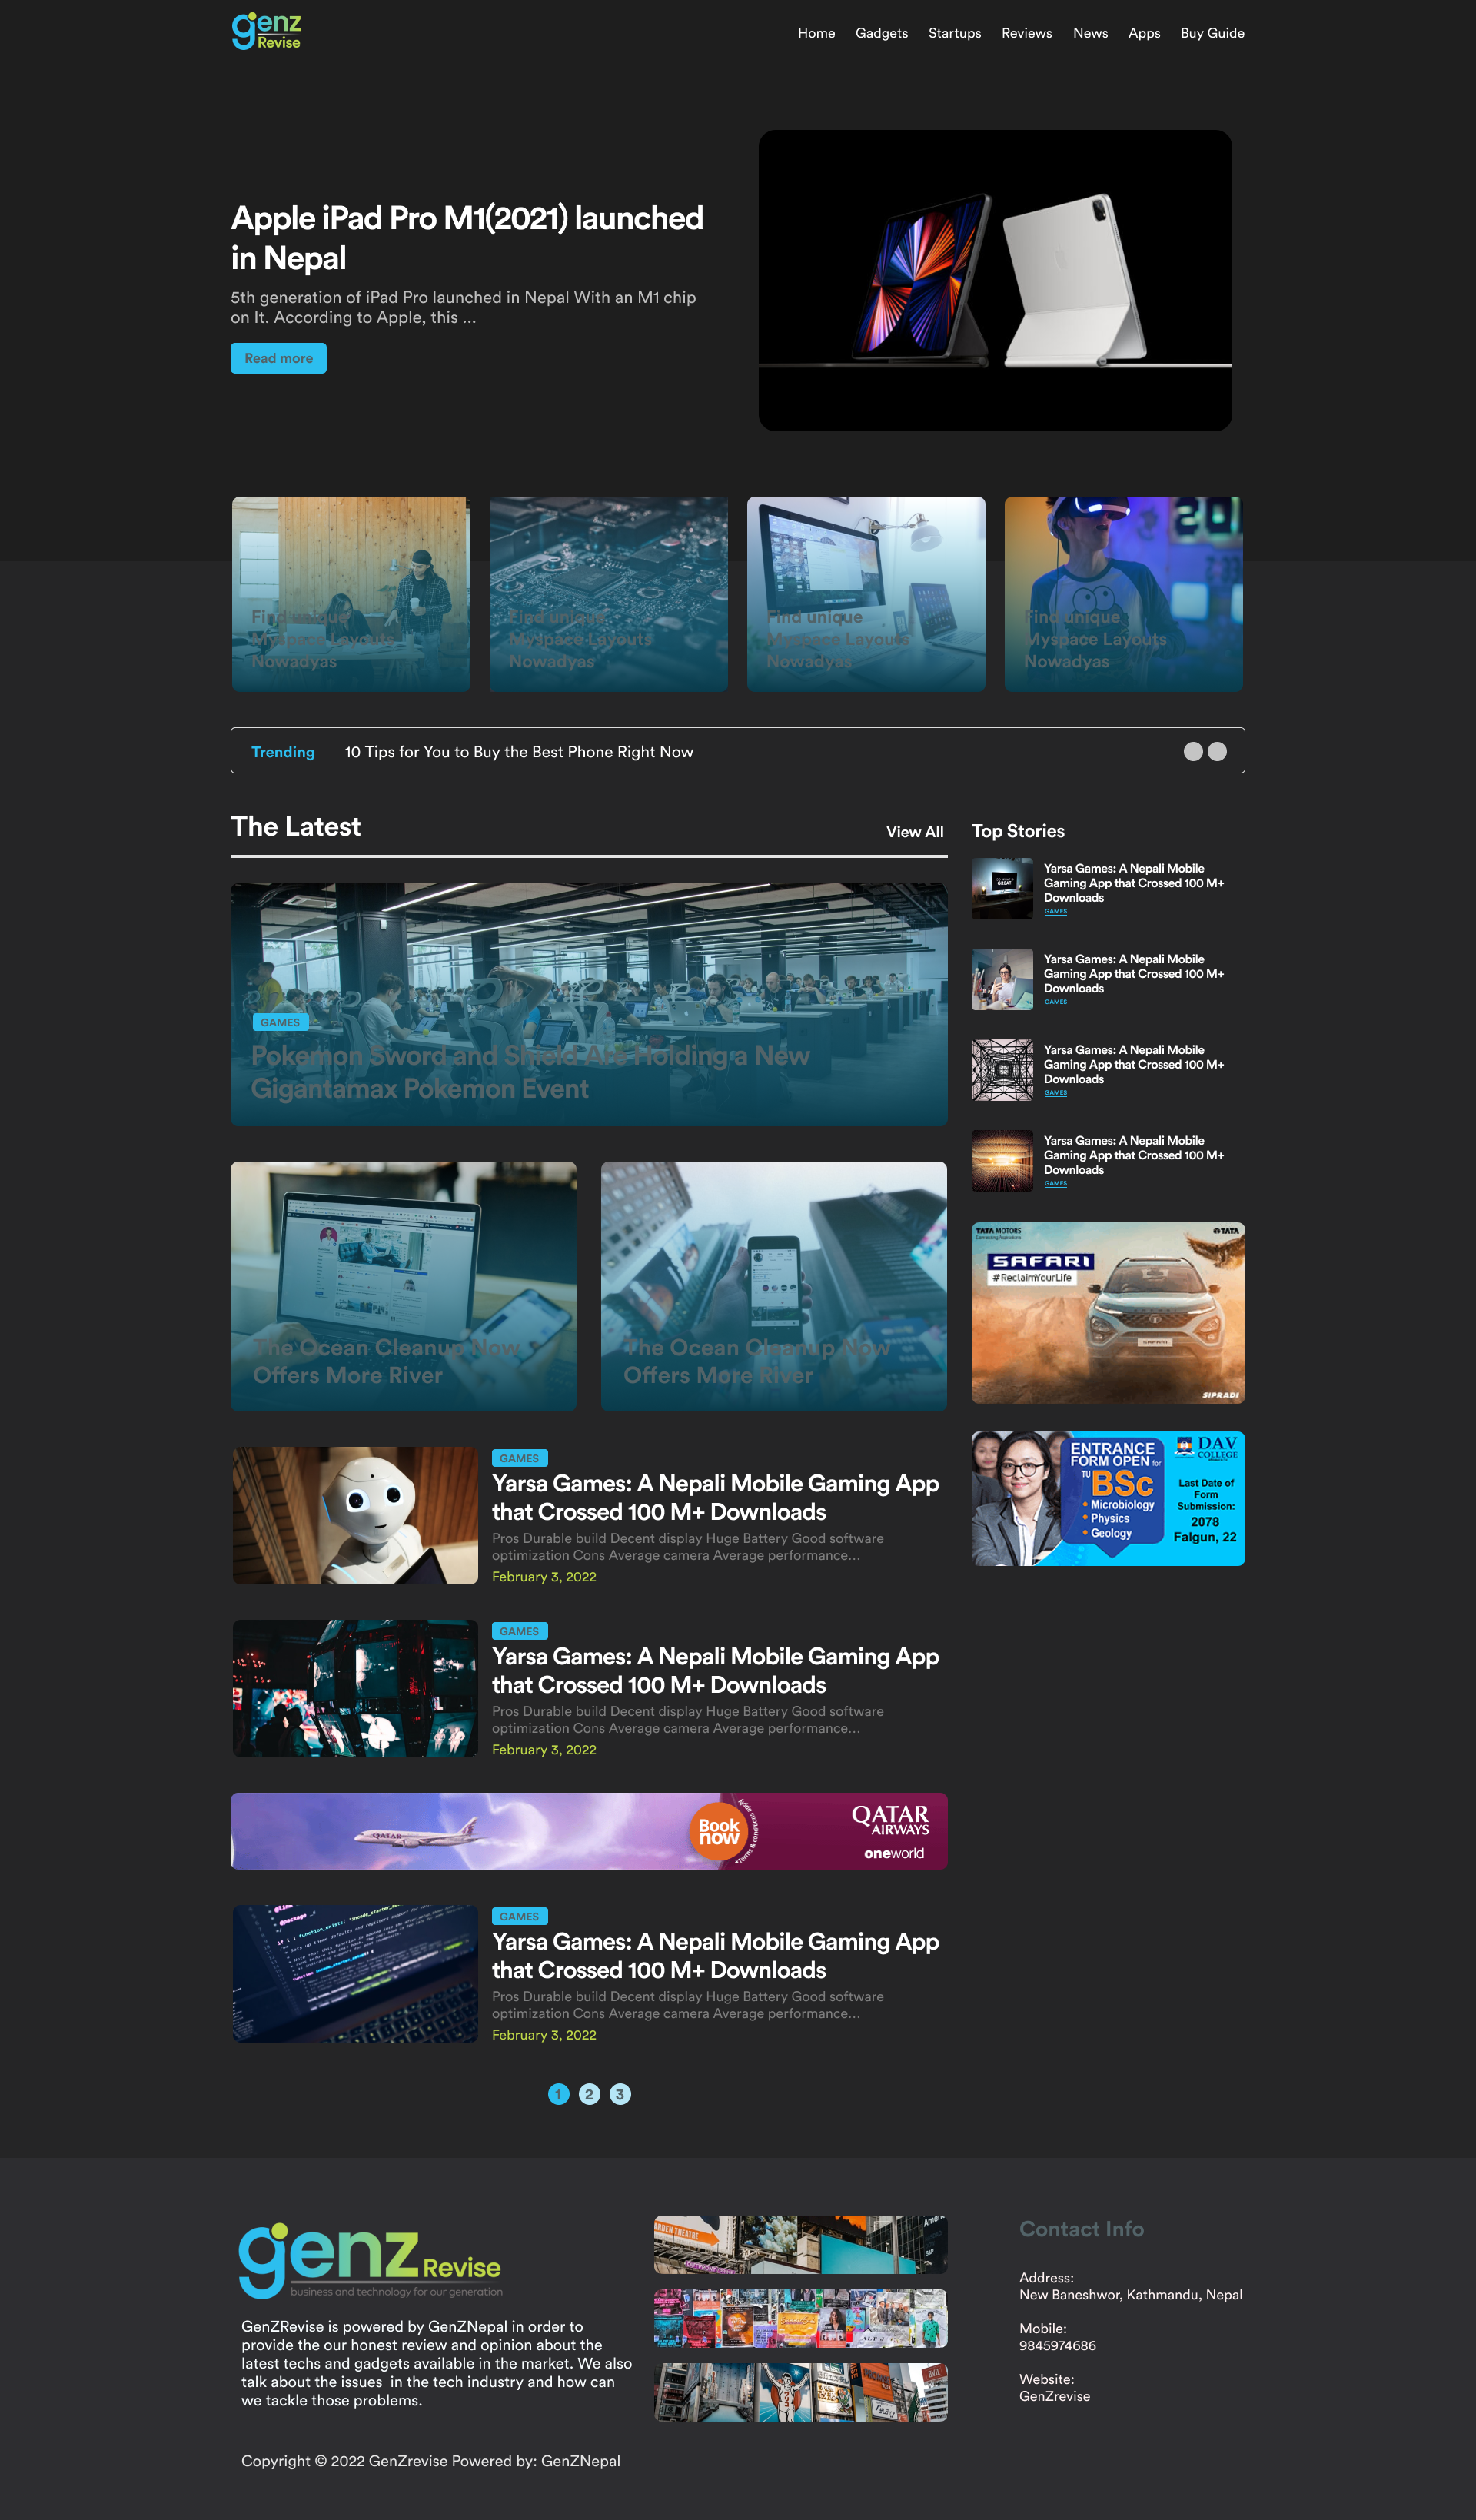Open the iPad Pro hero image
The width and height of the screenshot is (1476, 2520).
(995, 280)
